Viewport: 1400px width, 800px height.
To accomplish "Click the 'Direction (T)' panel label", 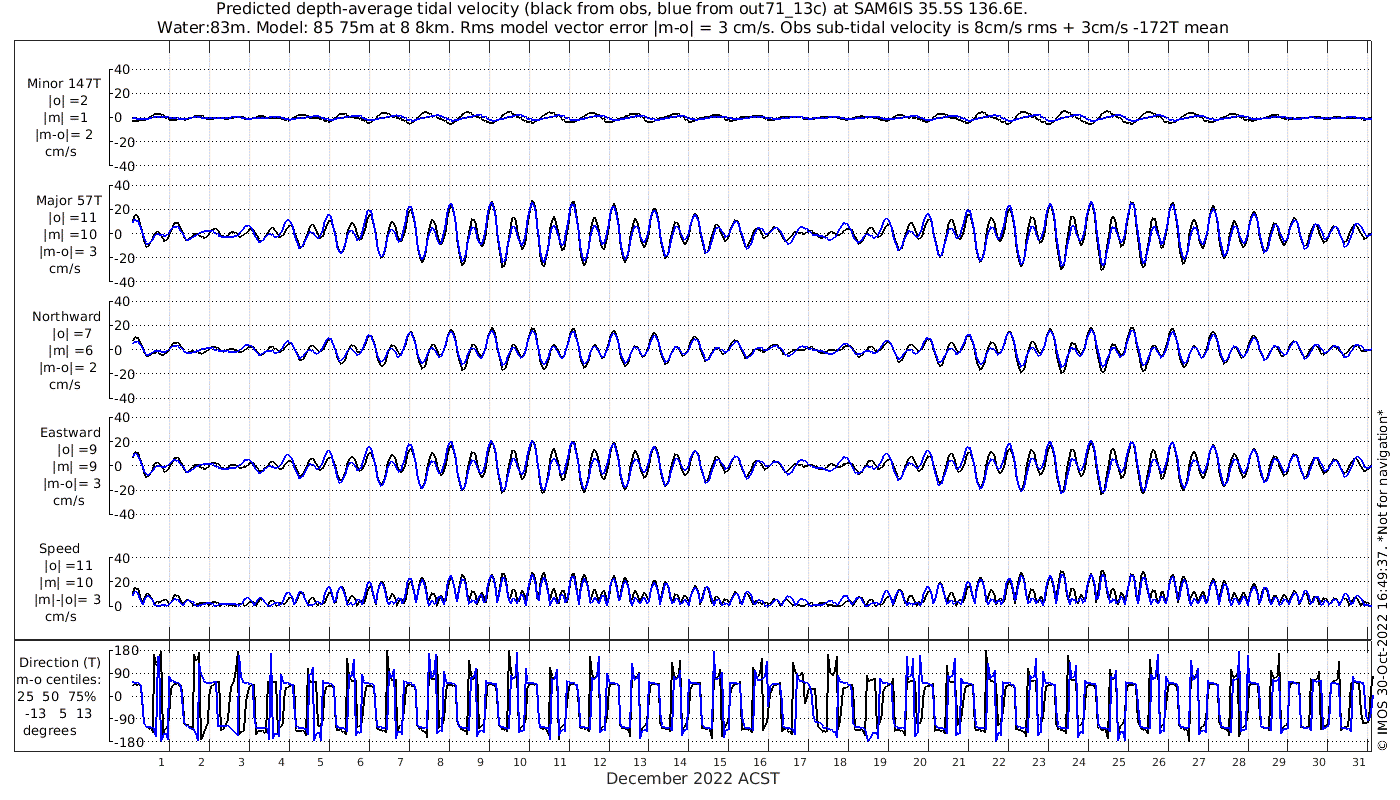I will tap(61, 662).
